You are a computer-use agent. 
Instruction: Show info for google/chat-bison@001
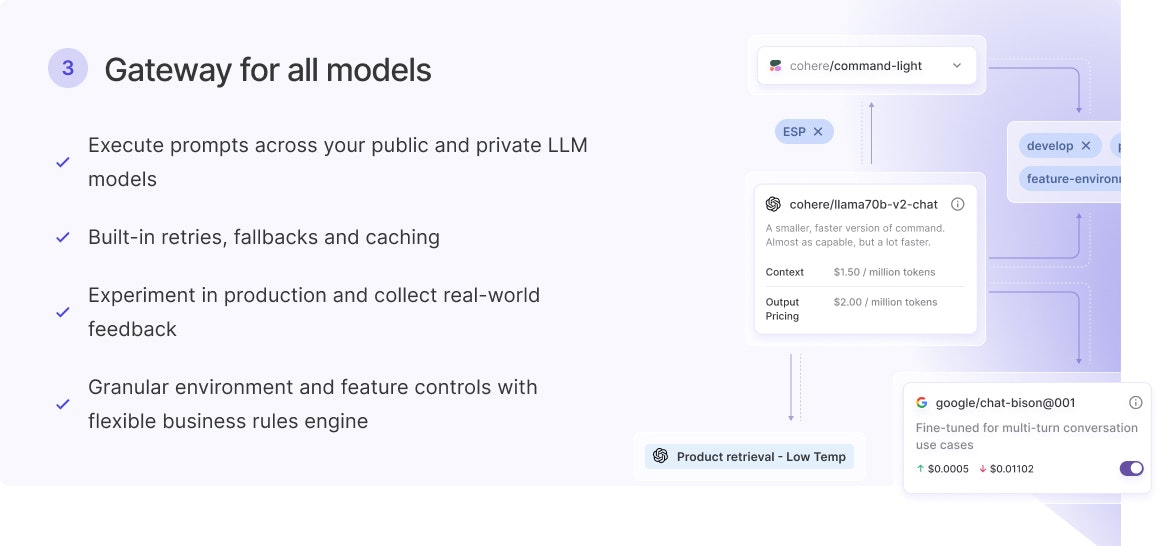click(1136, 403)
